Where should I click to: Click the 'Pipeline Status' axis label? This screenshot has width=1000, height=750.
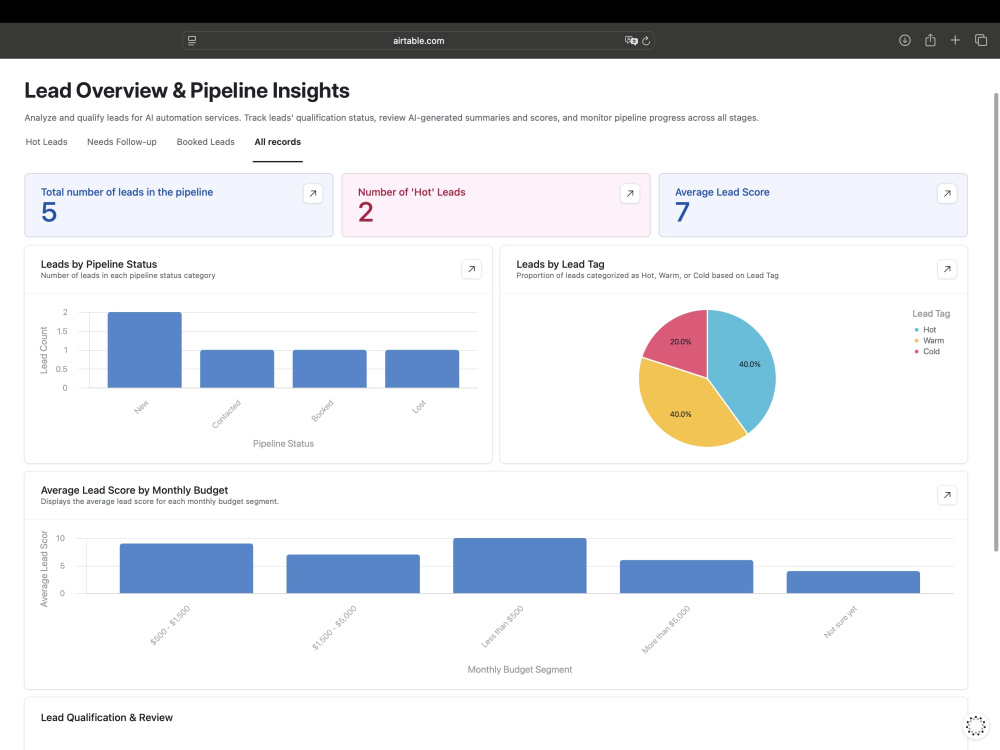[x=283, y=443]
